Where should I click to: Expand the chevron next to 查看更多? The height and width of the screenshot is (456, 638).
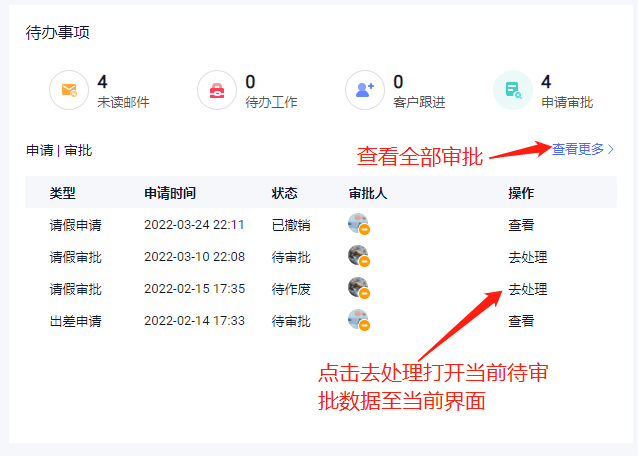(x=610, y=149)
